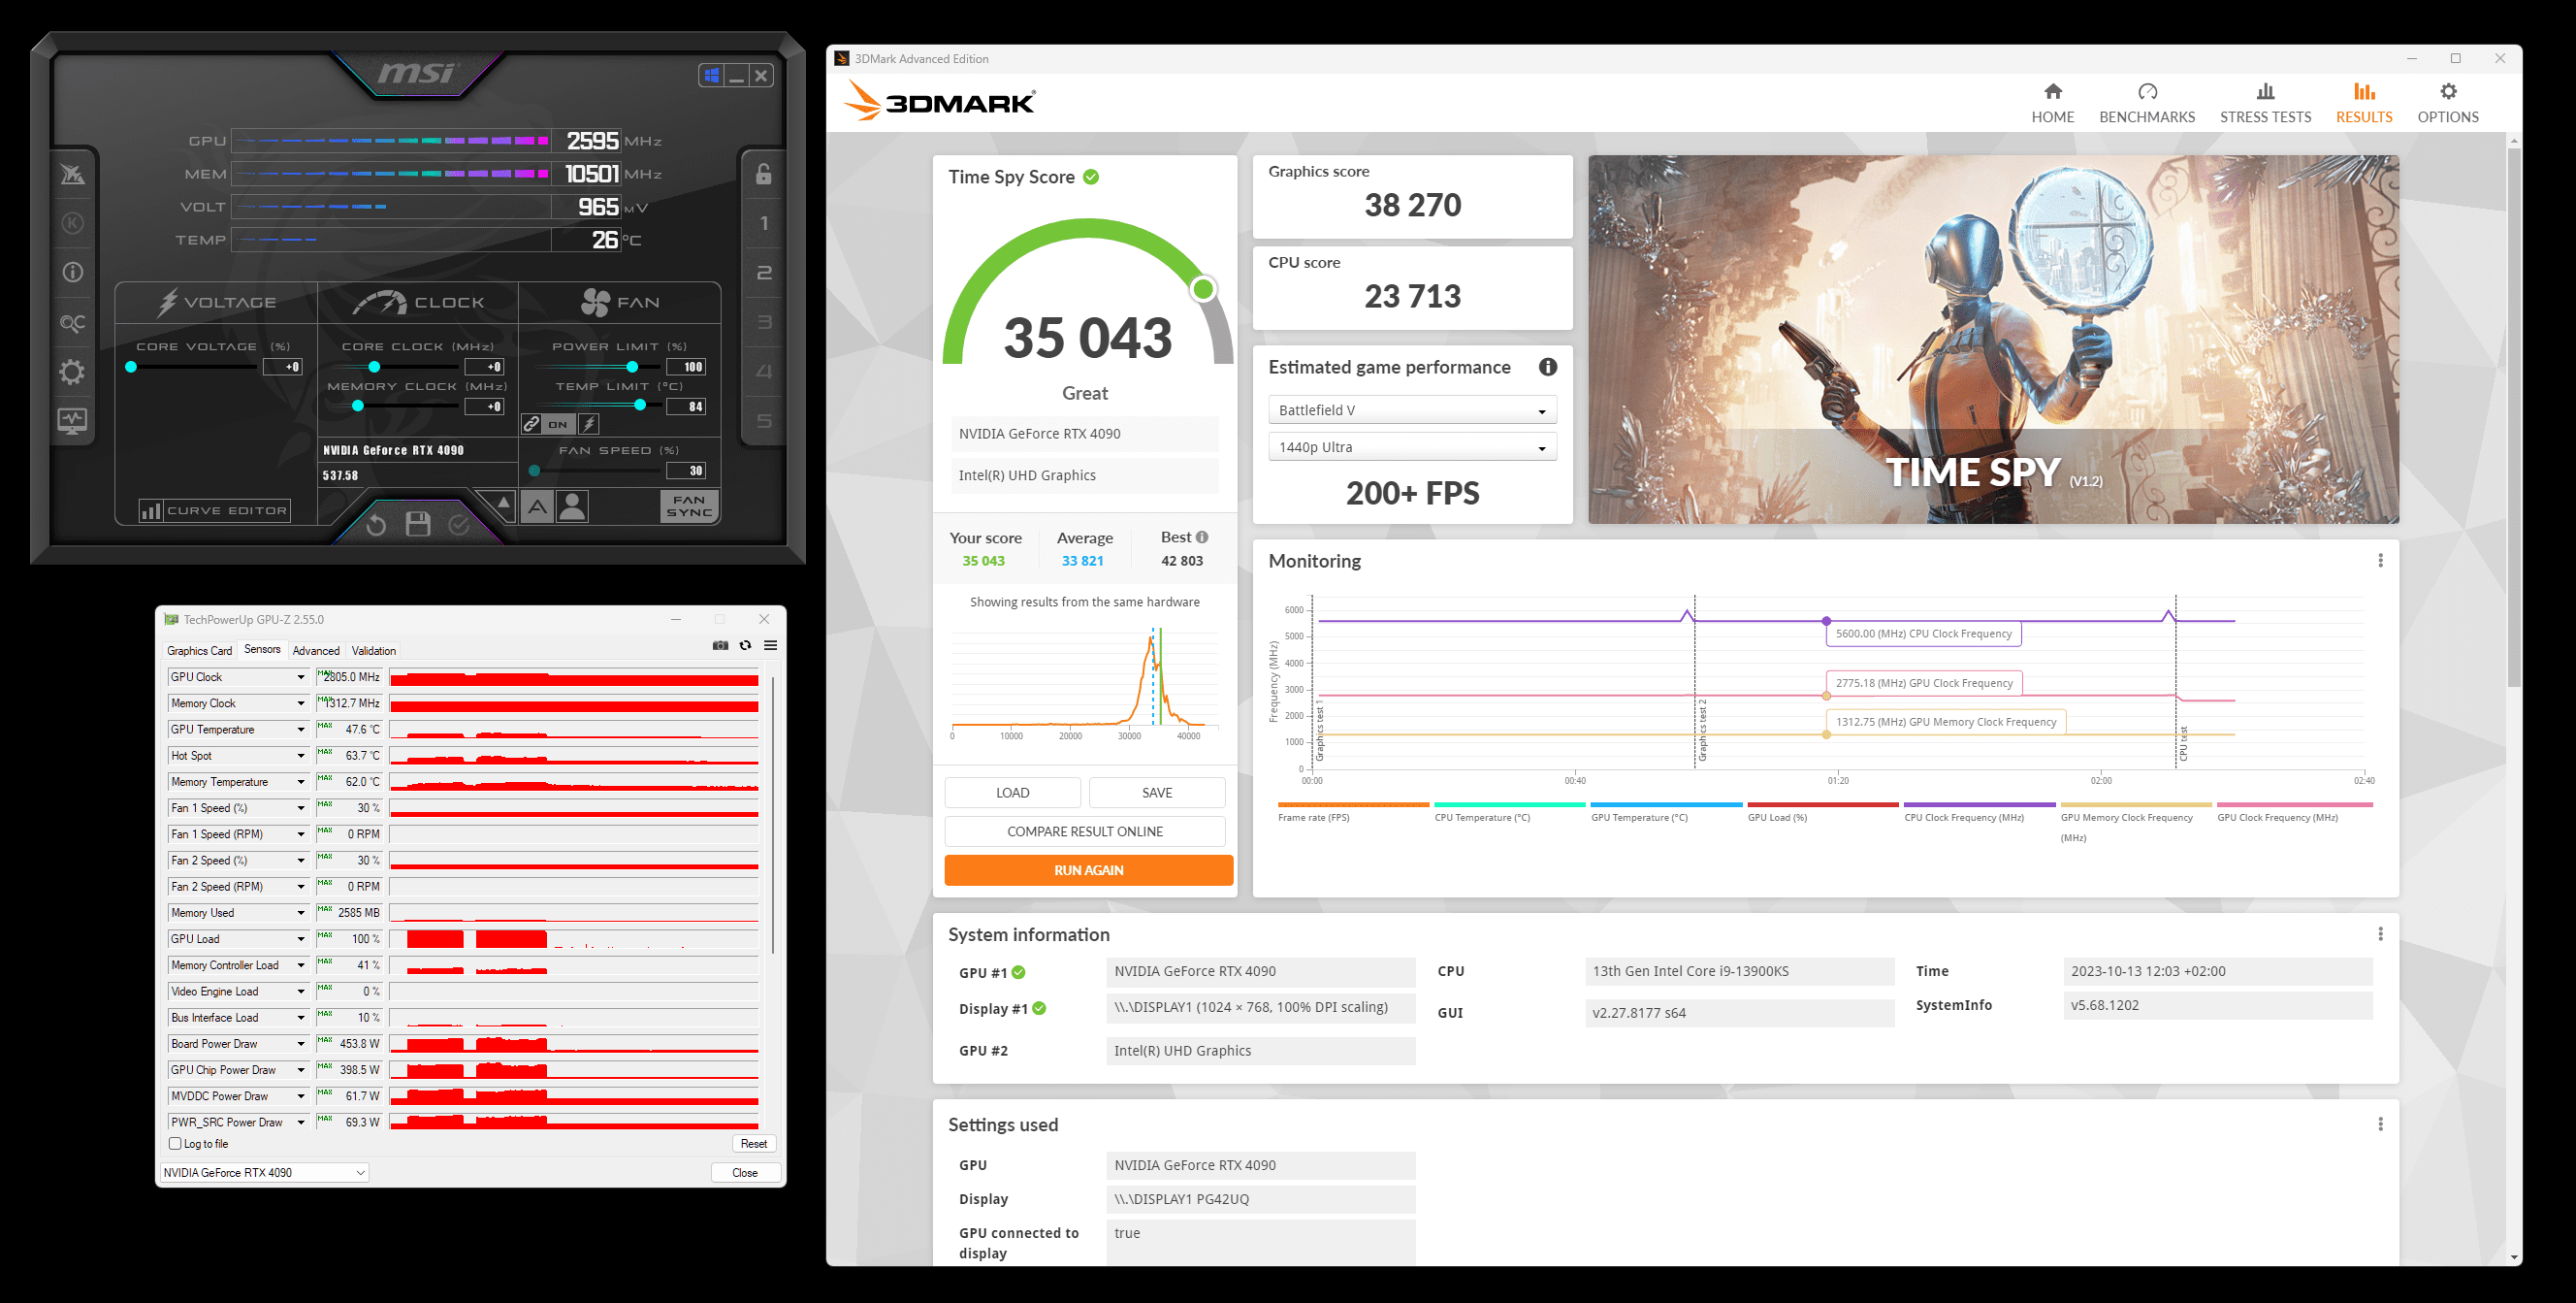Toggle the ON link switch in Afterburner
The height and width of the screenshot is (1303, 2576).
(x=558, y=424)
